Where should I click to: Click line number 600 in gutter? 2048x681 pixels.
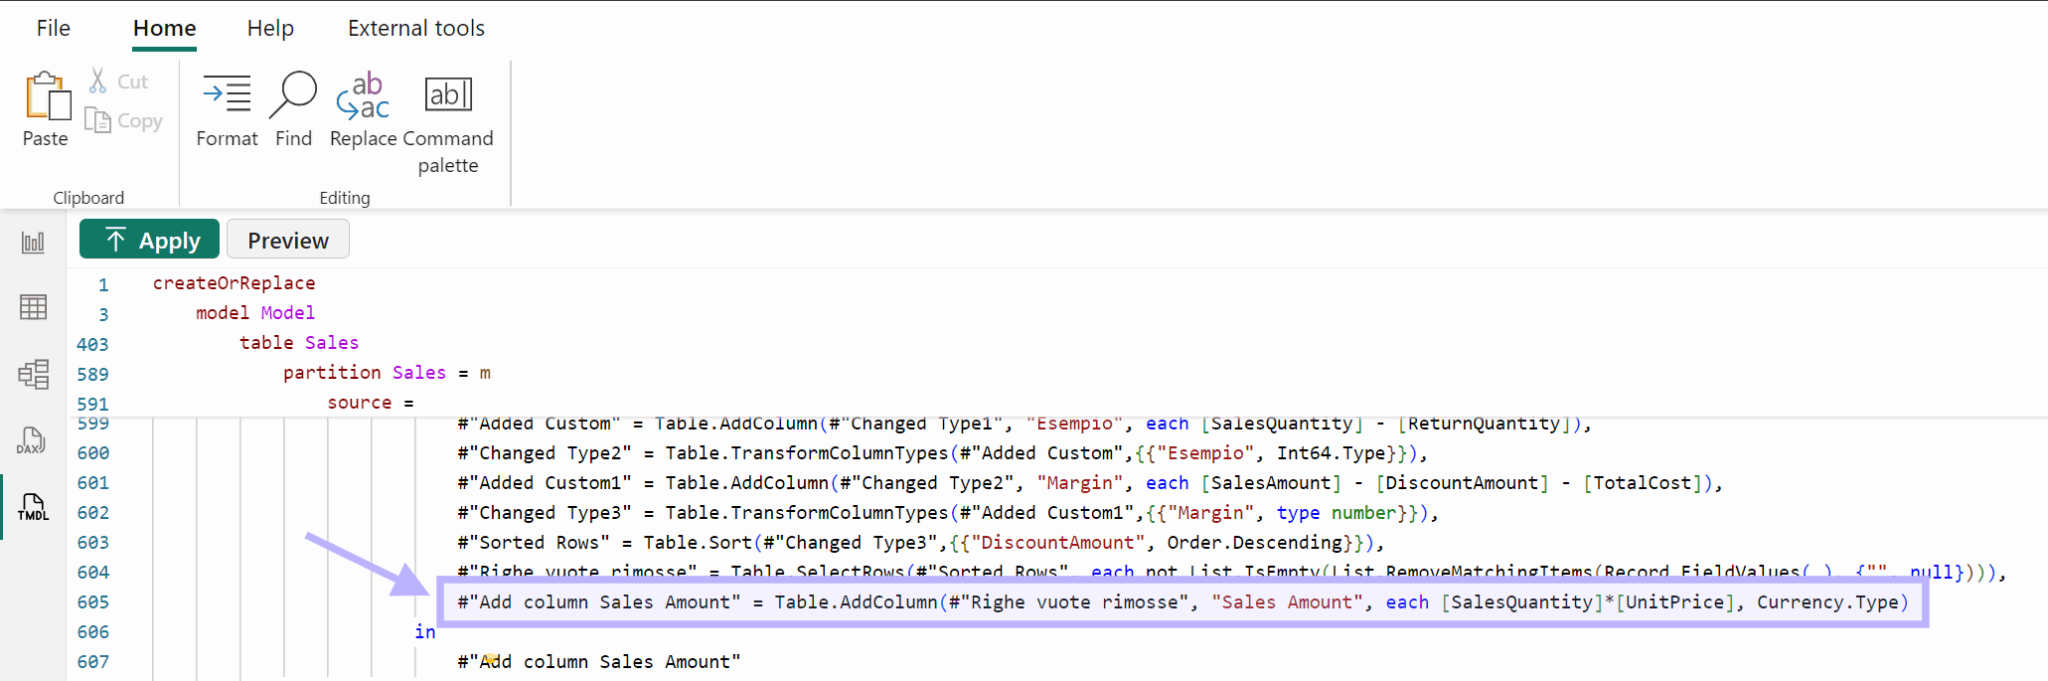[x=93, y=453]
